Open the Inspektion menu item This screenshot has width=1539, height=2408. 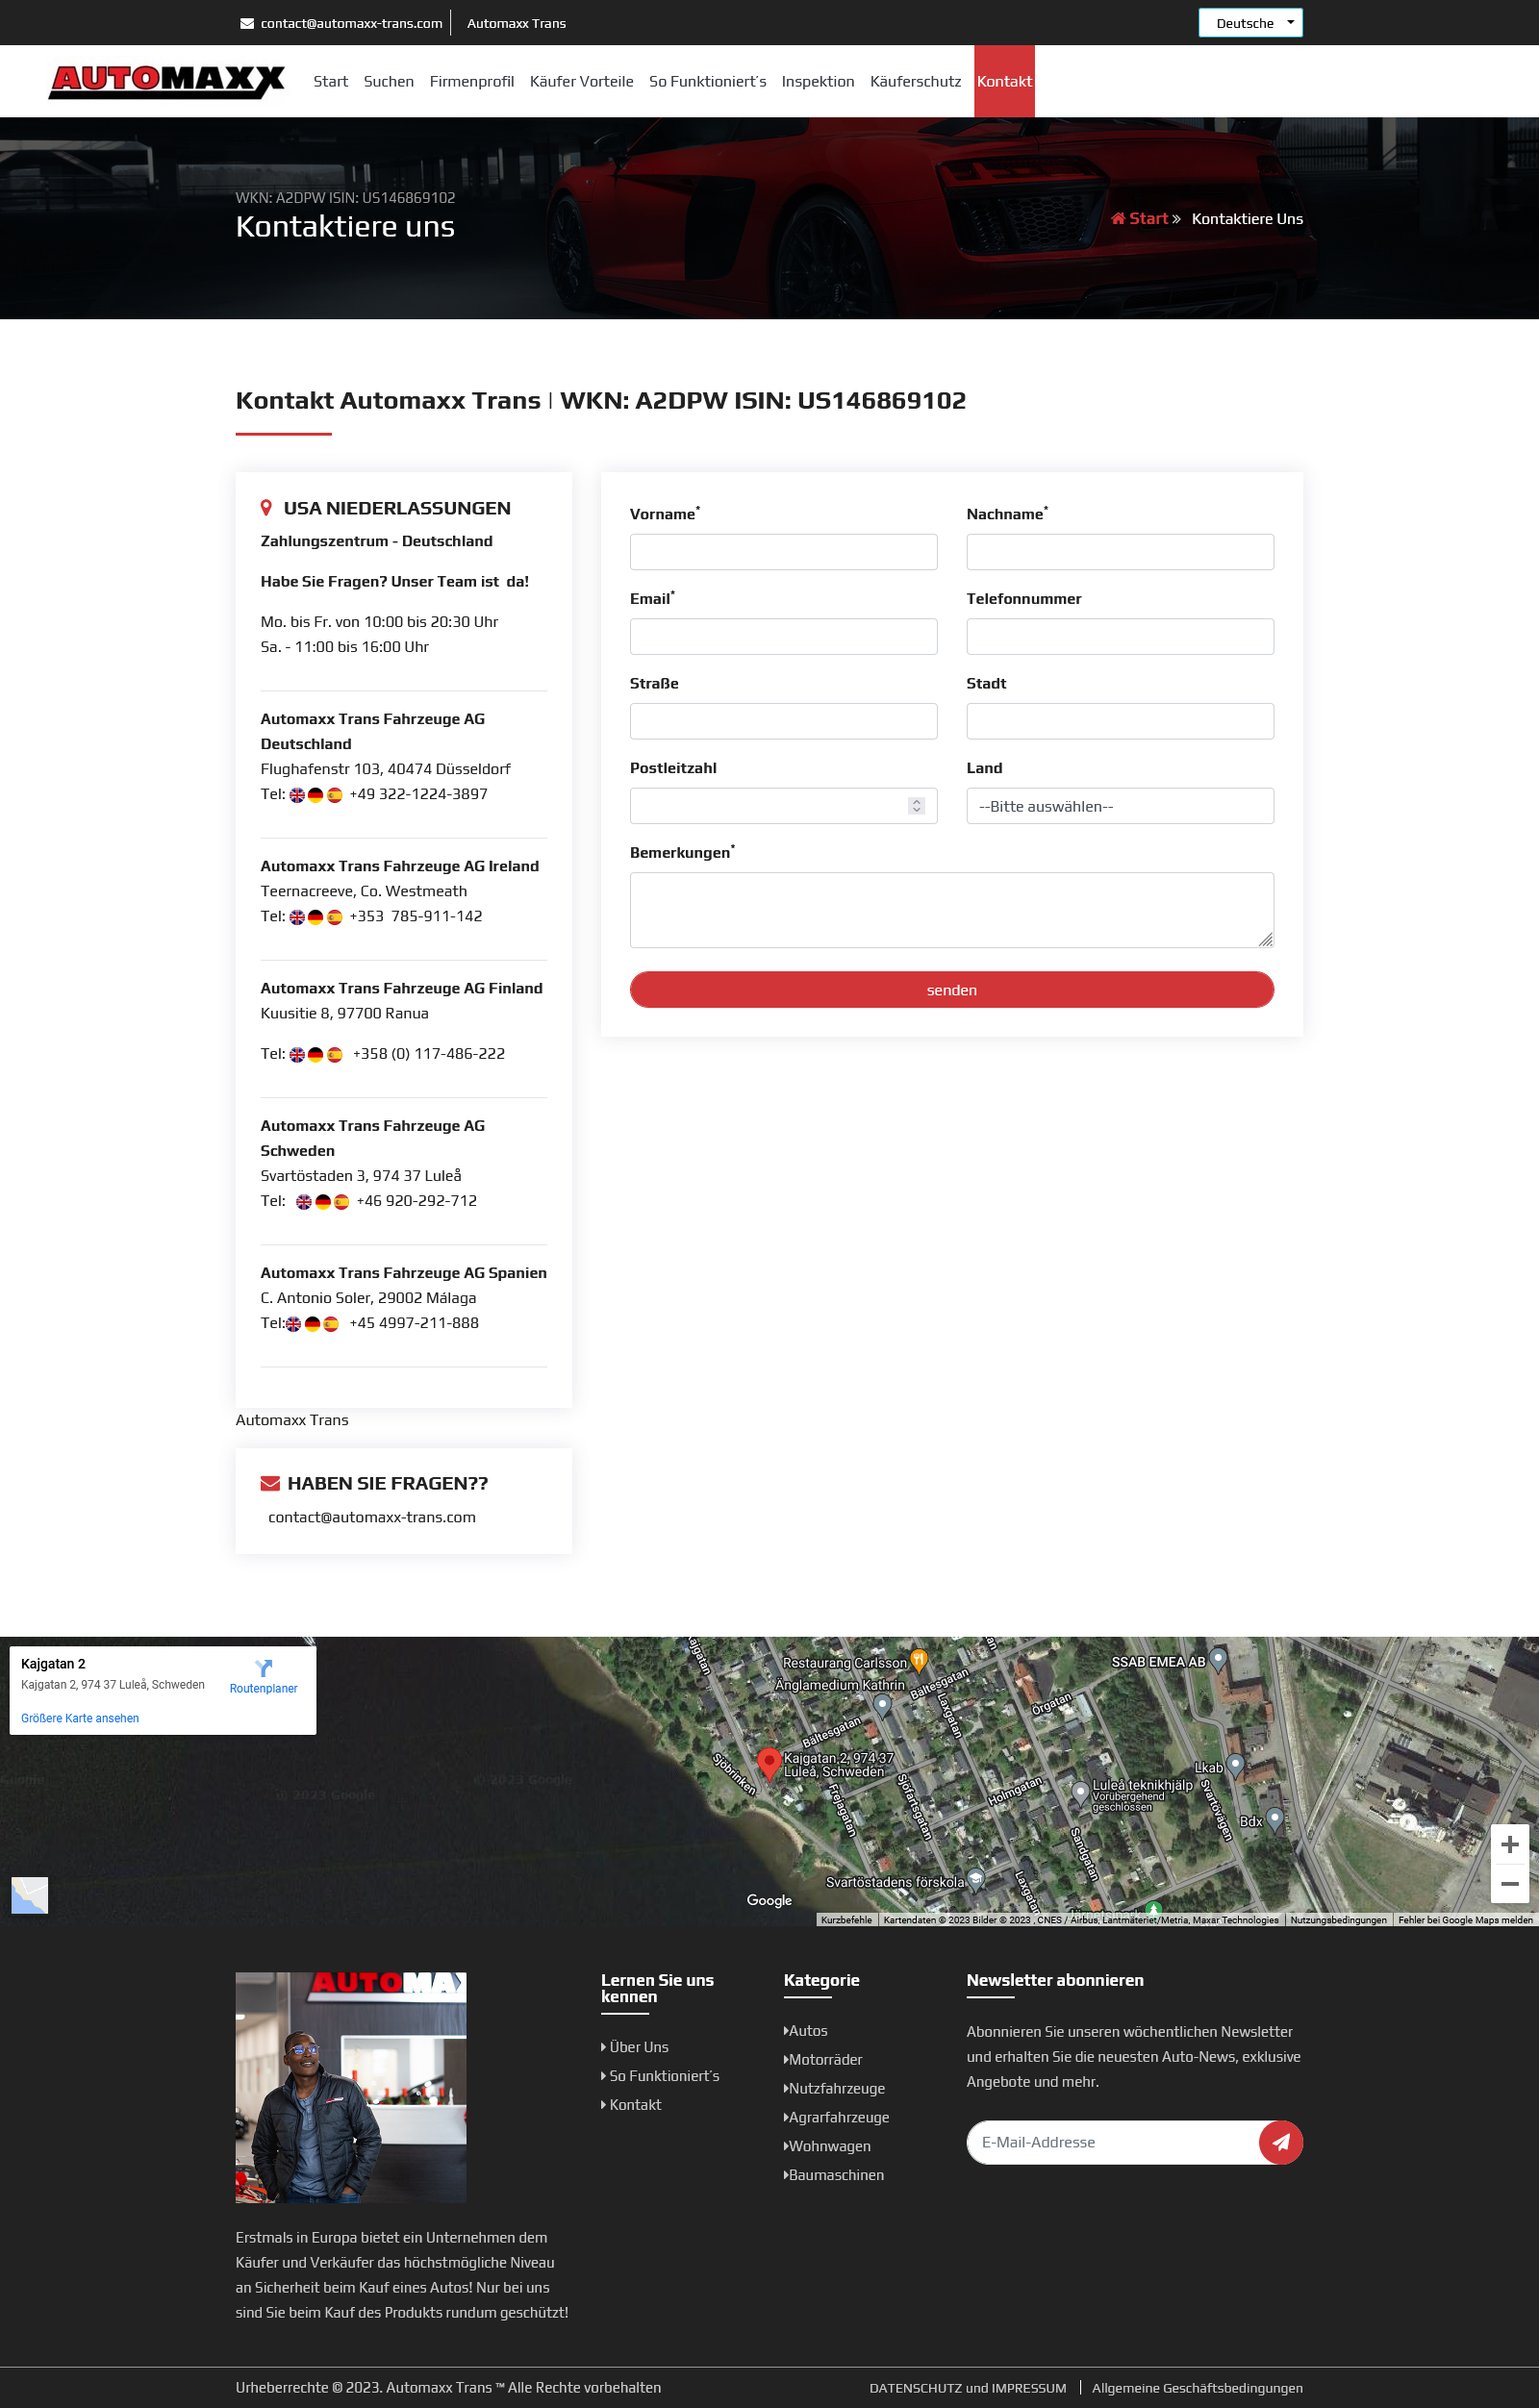(818, 81)
